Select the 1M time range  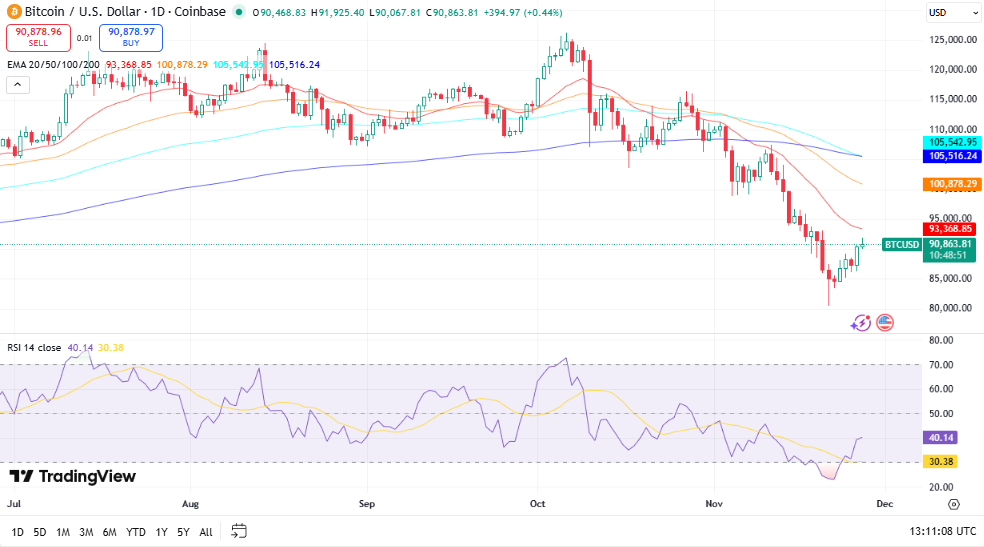coord(63,532)
